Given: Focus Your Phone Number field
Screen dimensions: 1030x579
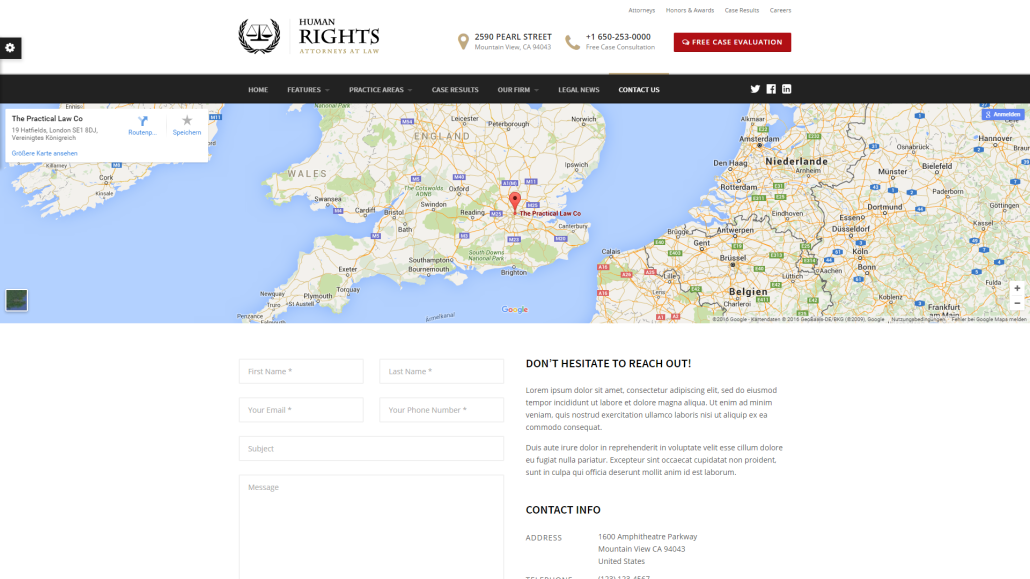Looking at the screenshot, I should [x=441, y=410].
